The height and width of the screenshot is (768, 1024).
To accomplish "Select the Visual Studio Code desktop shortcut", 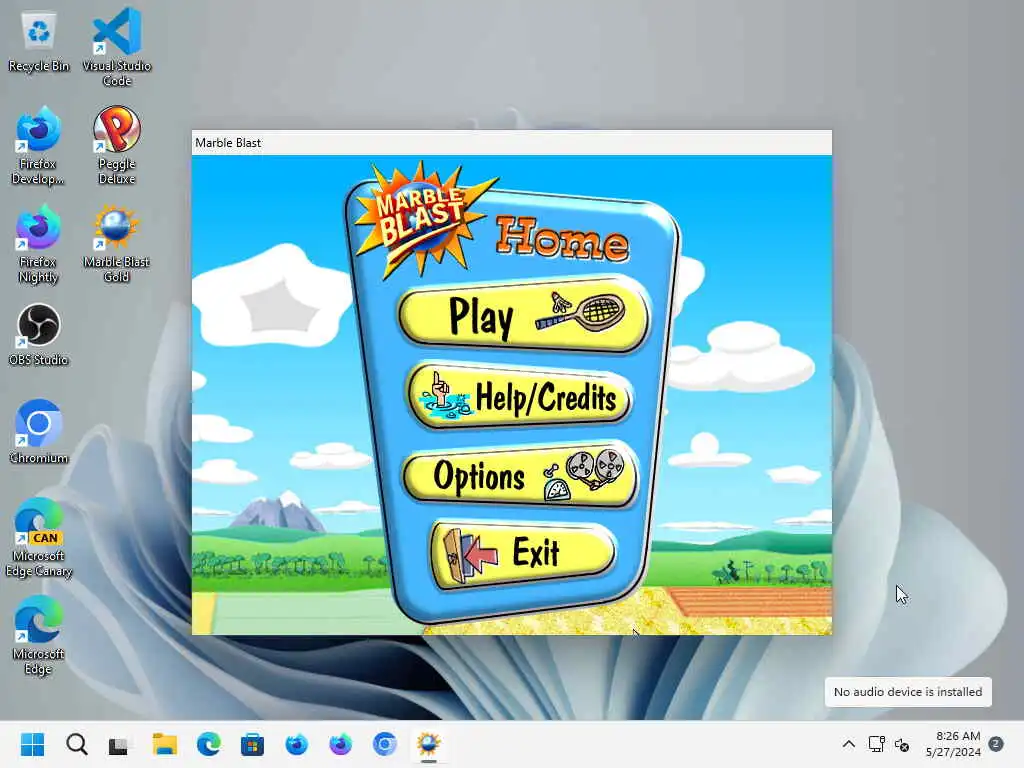I will click(x=117, y=47).
